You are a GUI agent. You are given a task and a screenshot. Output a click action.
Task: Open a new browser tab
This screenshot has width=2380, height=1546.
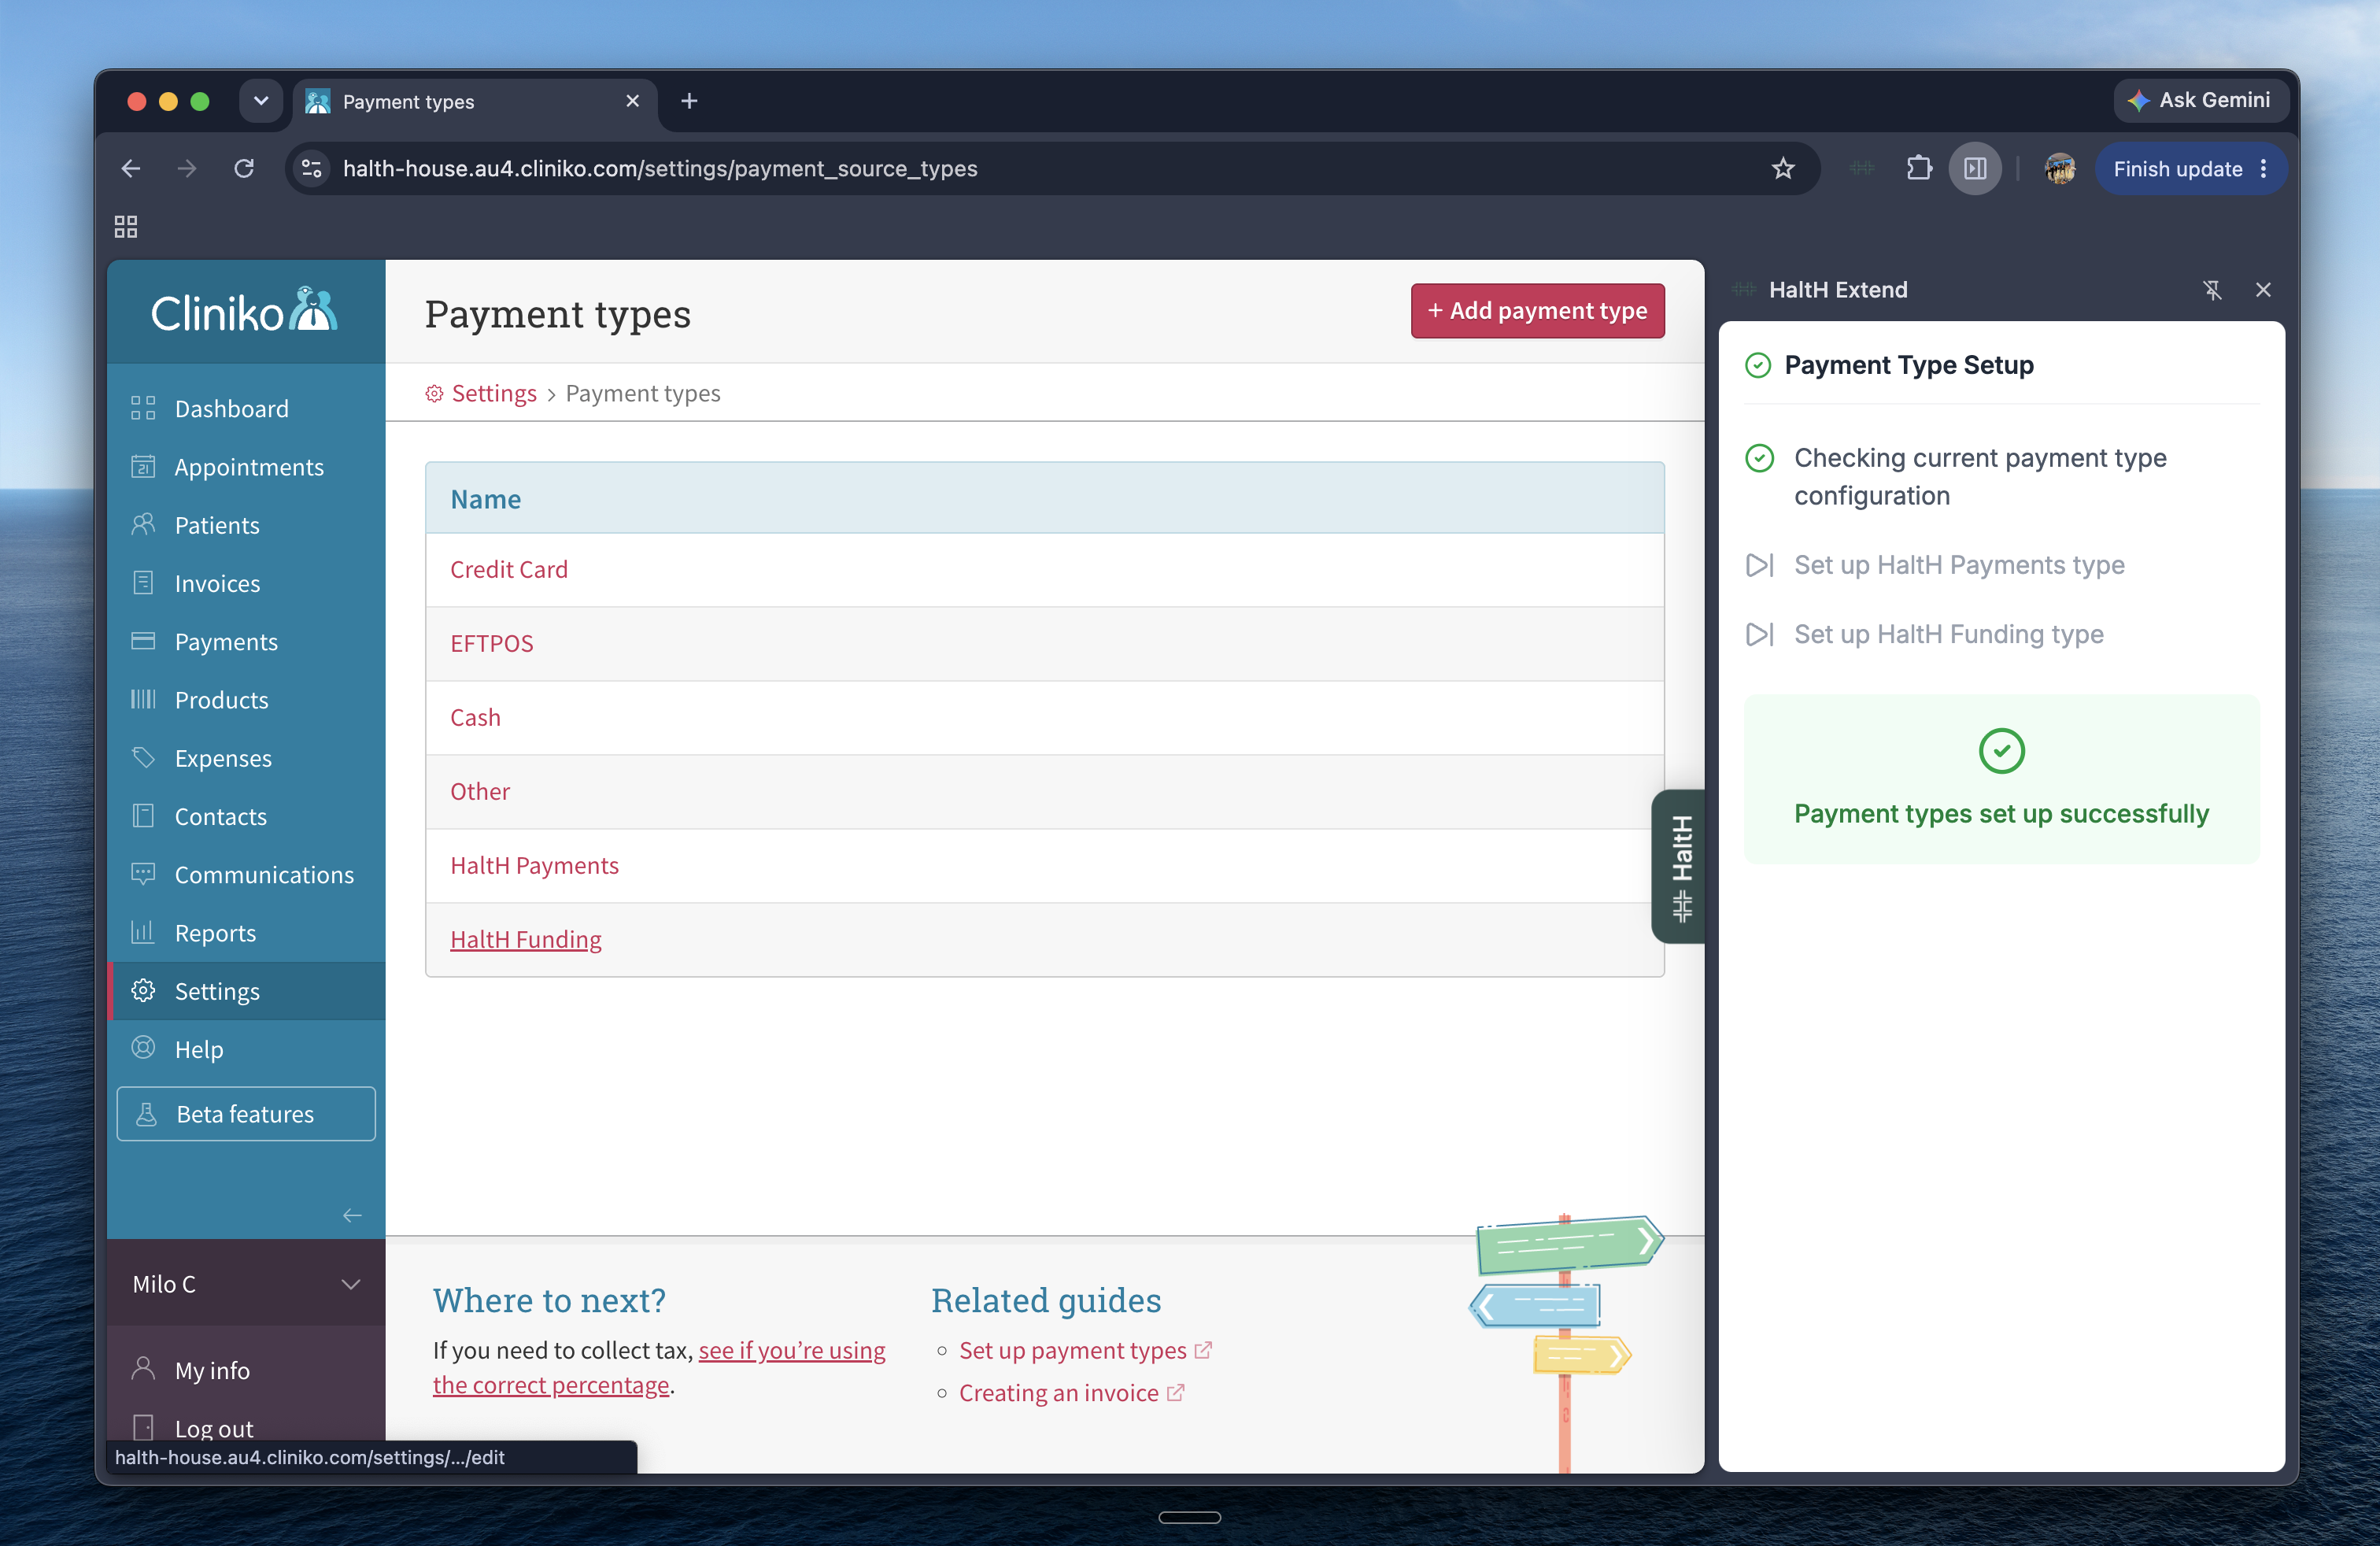pyautogui.click(x=689, y=101)
